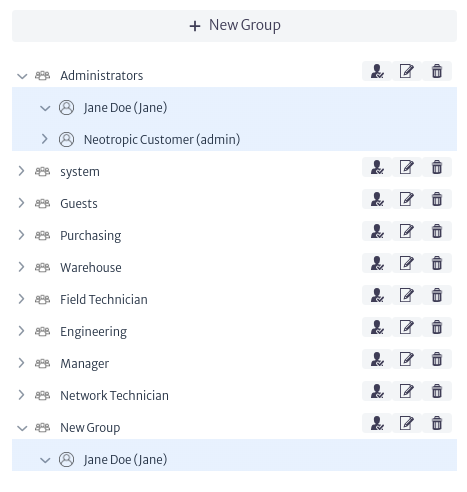Create a group using New Group button

click(x=234, y=26)
